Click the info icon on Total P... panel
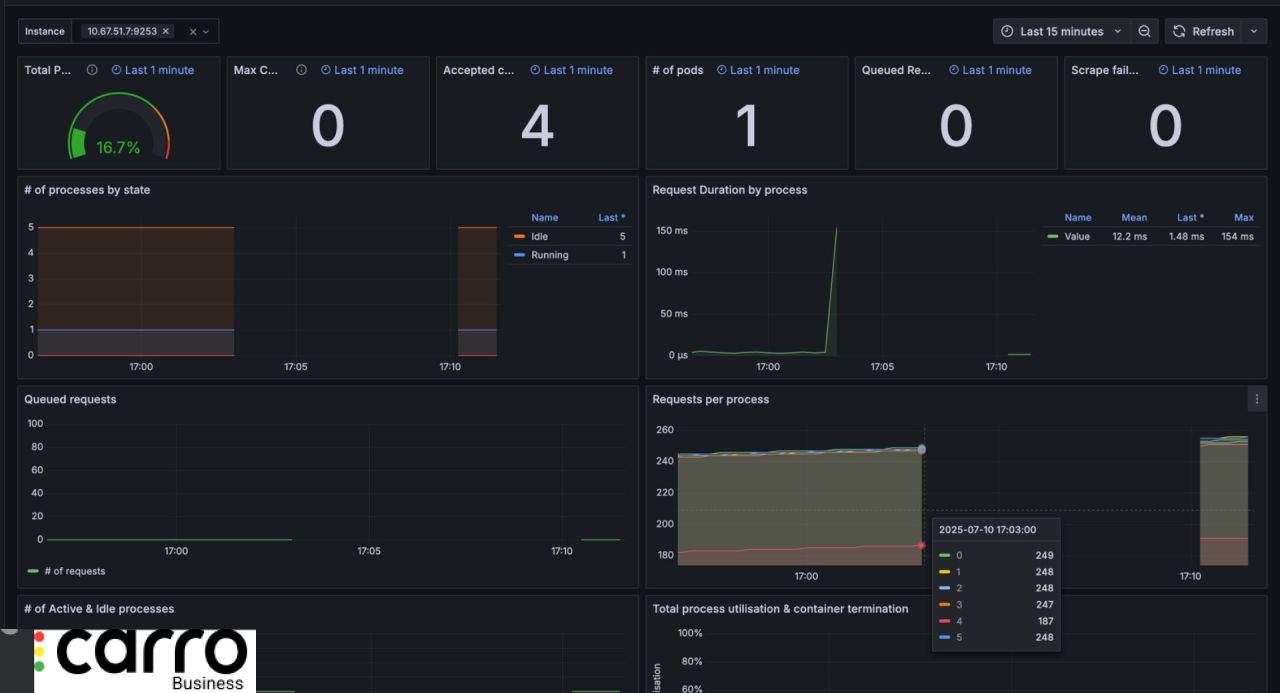 pyautogui.click(x=92, y=70)
